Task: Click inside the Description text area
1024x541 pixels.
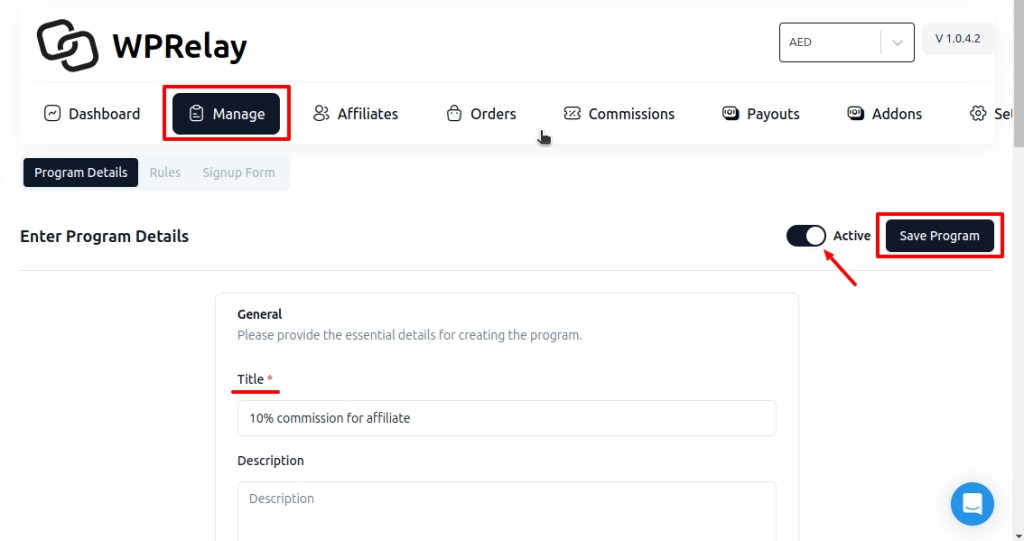Action: 506,510
